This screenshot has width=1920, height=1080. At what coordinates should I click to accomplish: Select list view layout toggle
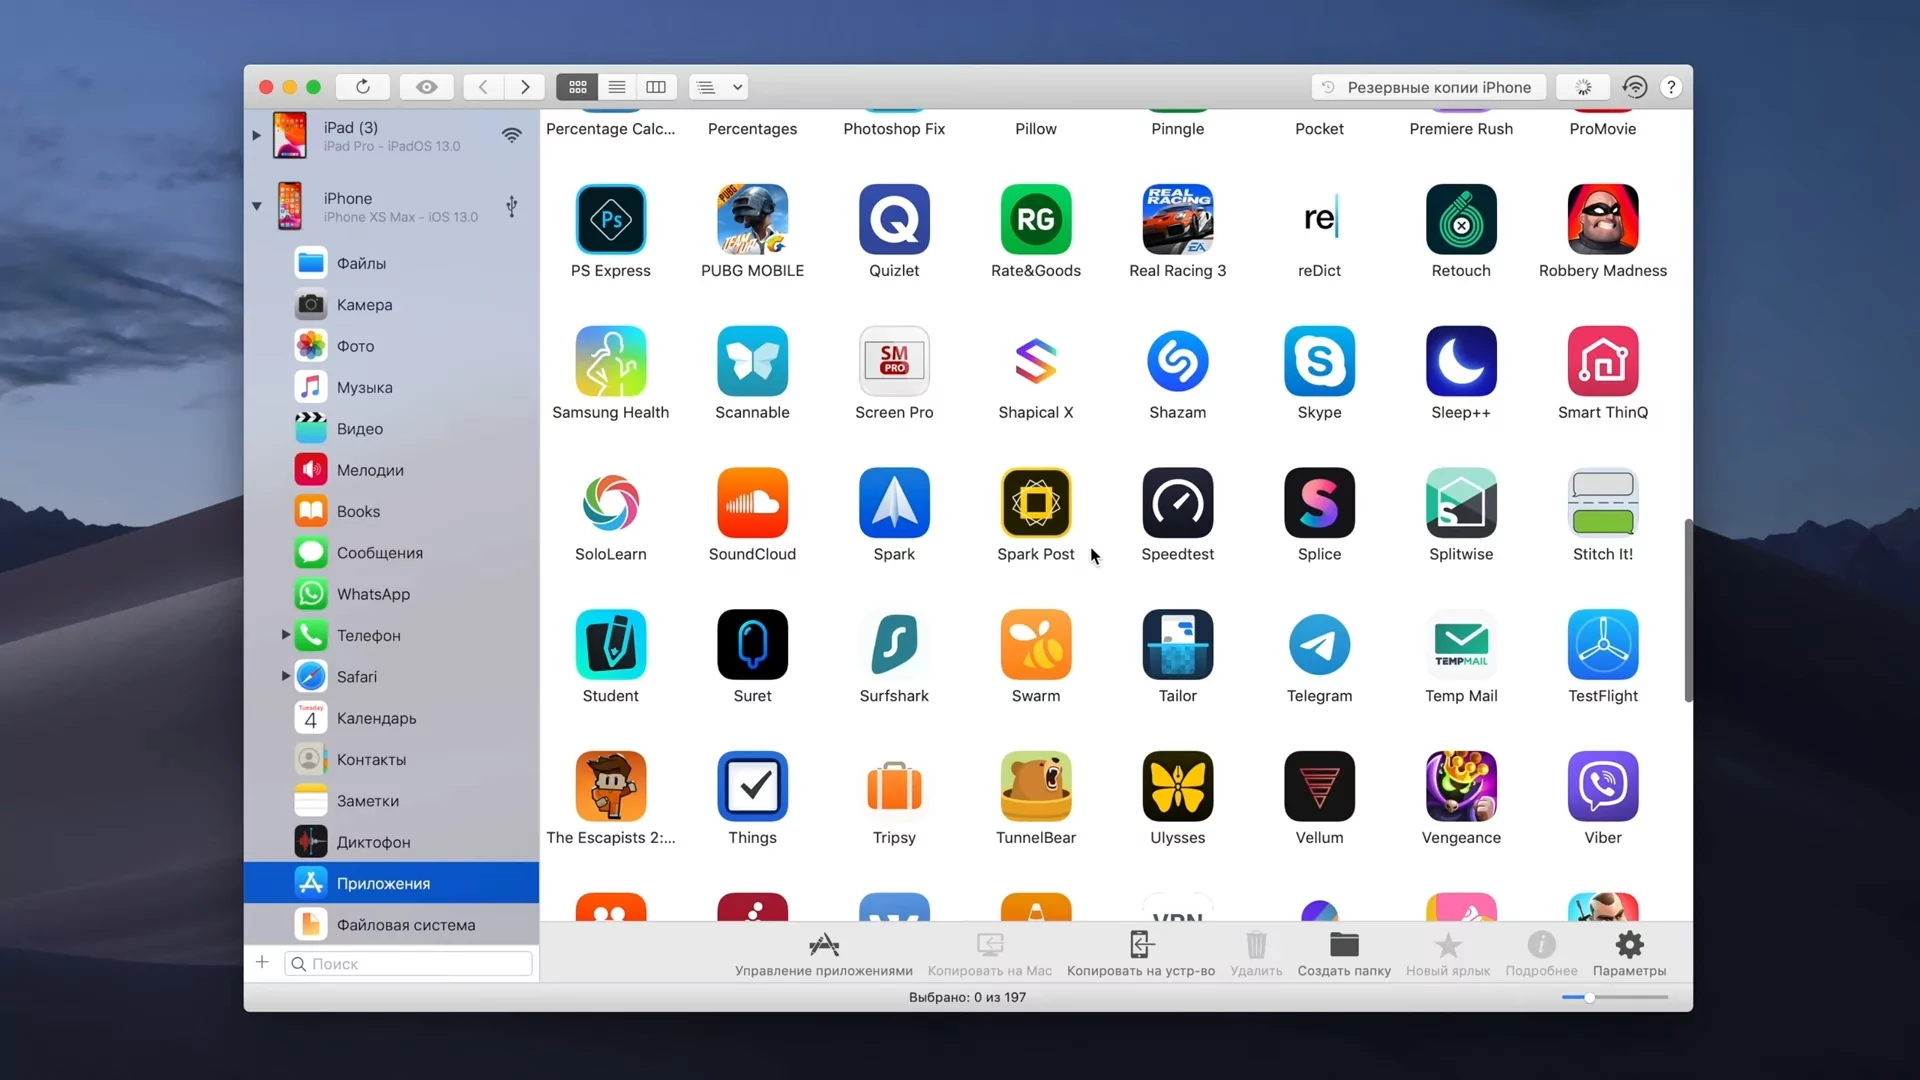coord(617,87)
